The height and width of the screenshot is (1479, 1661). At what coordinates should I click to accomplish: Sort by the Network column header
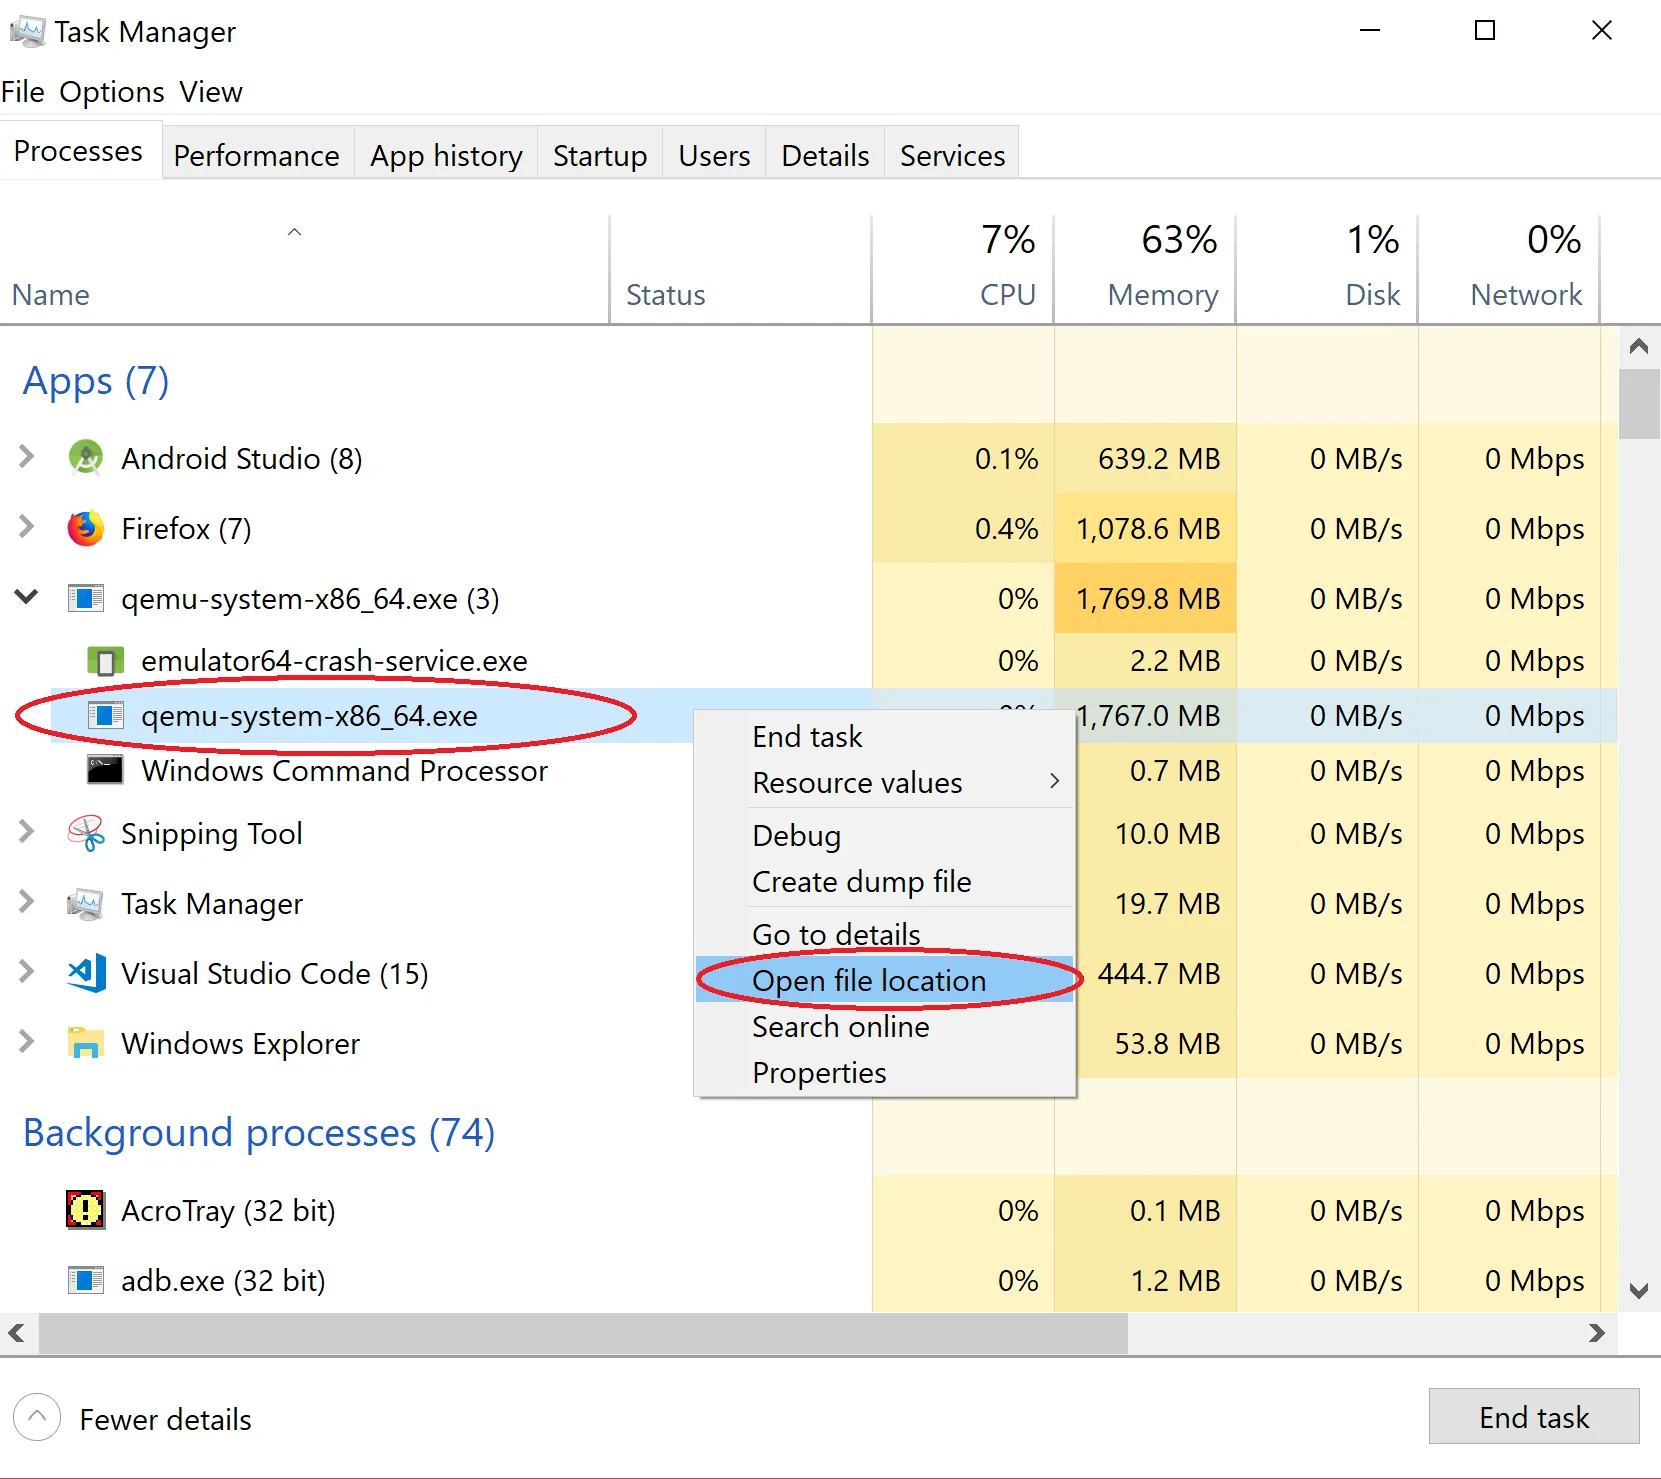[x=1509, y=270]
